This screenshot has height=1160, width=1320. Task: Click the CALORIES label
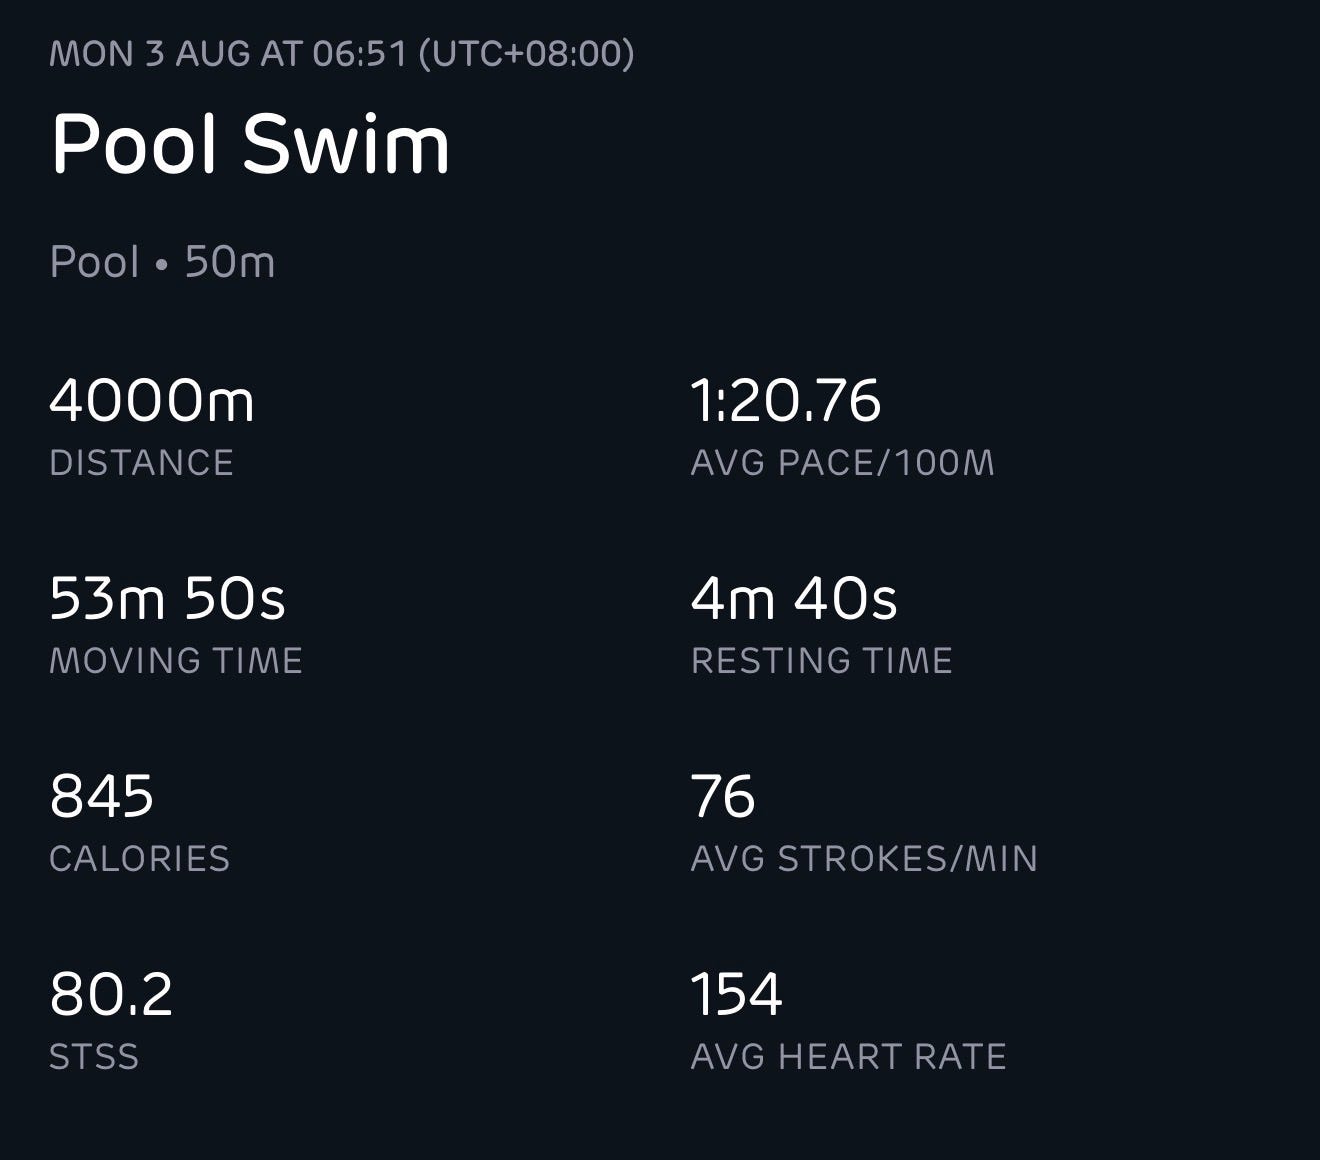140,859
